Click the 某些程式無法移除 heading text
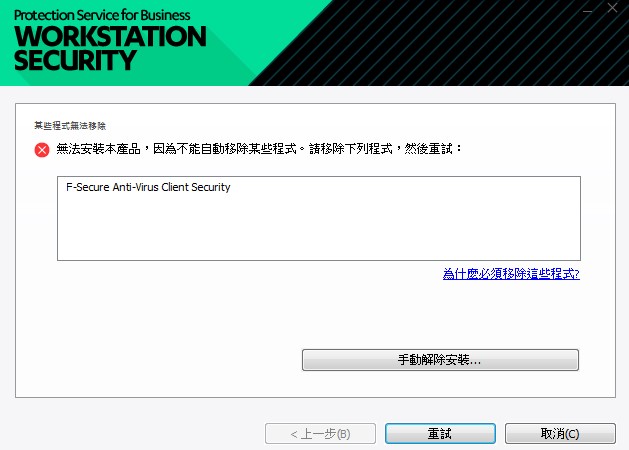 [x=70, y=126]
